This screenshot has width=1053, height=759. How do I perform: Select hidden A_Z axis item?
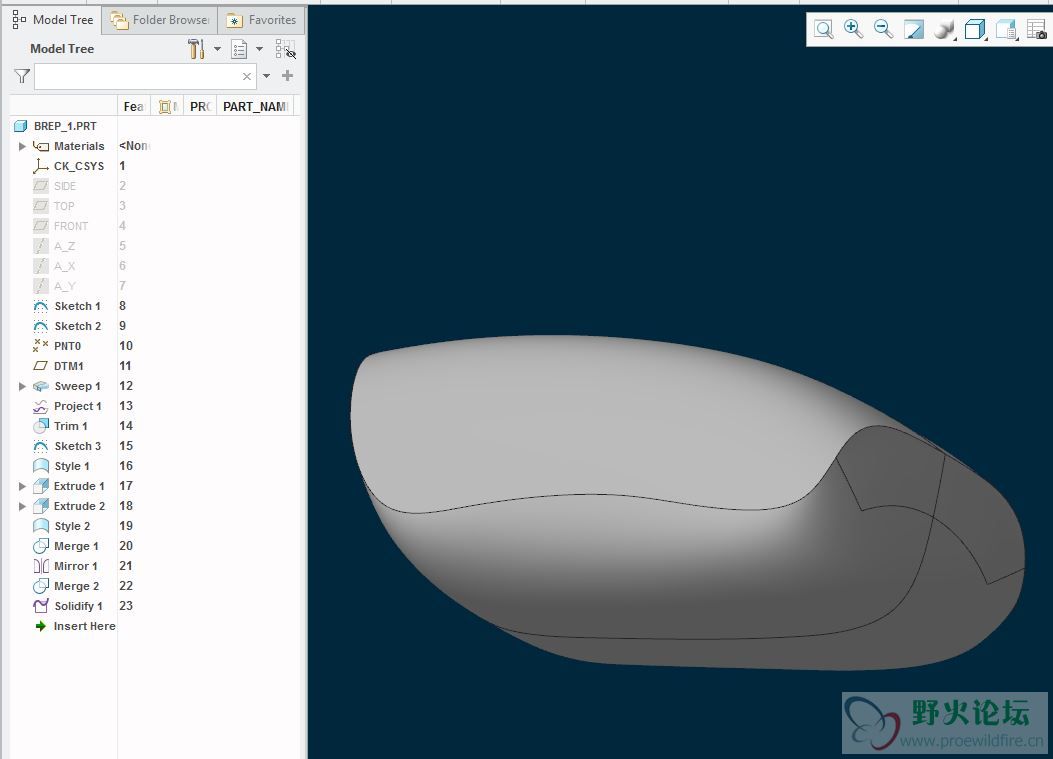[64, 247]
